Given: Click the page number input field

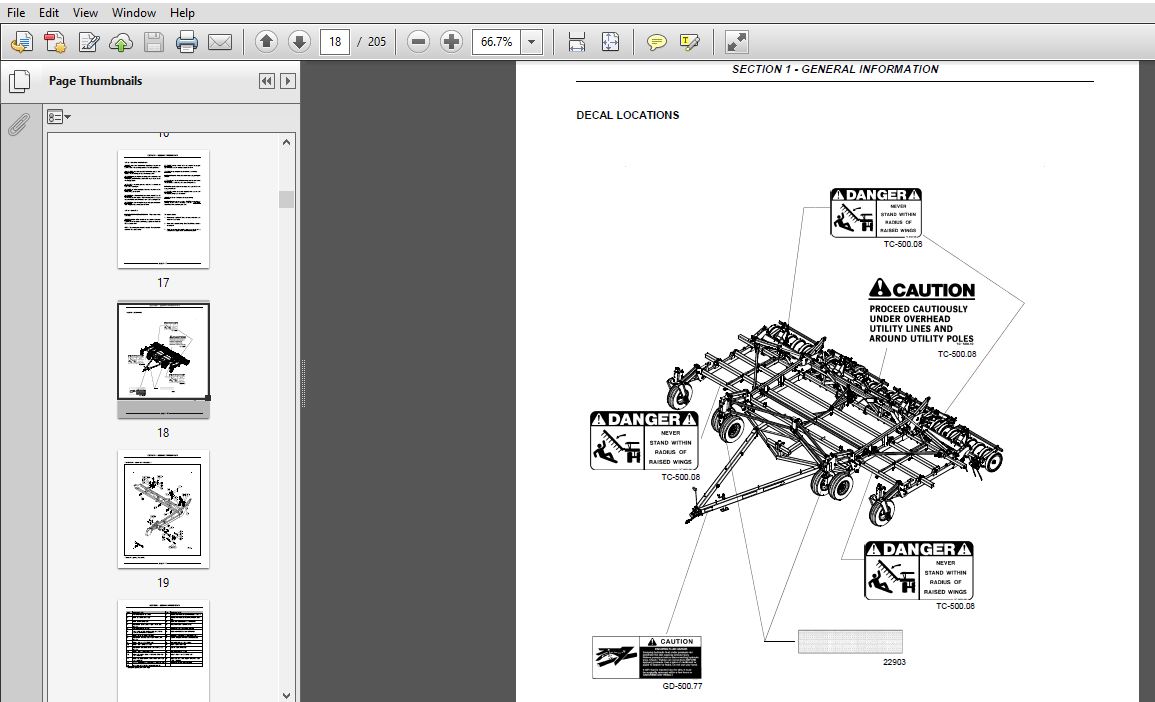Looking at the screenshot, I should click(335, 42).
